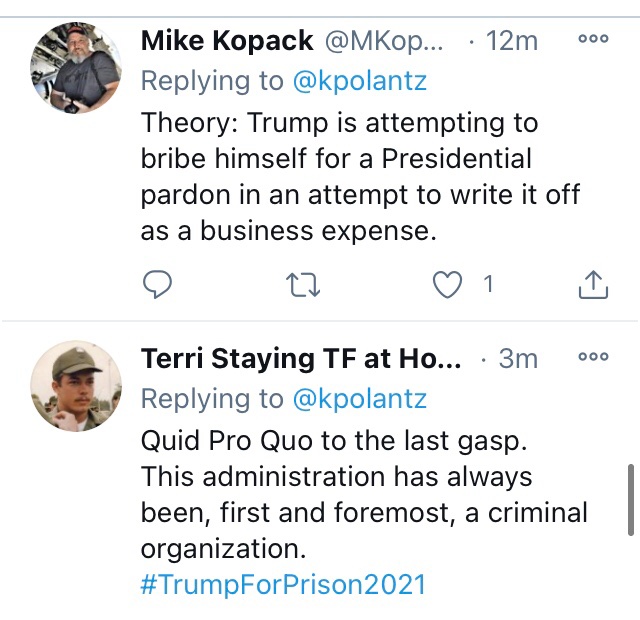The height and width of the screenshot is (620, 640).
Task: Open Mike Kopack's tweet text about bribe theory
Action: [360, 176]
